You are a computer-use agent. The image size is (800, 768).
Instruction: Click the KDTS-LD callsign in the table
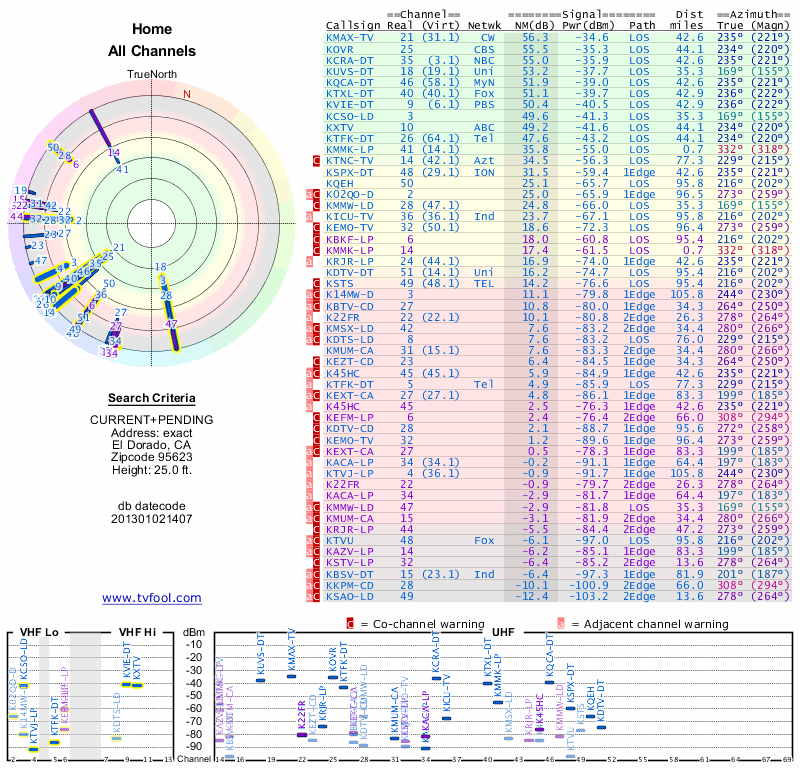[350, 340]
